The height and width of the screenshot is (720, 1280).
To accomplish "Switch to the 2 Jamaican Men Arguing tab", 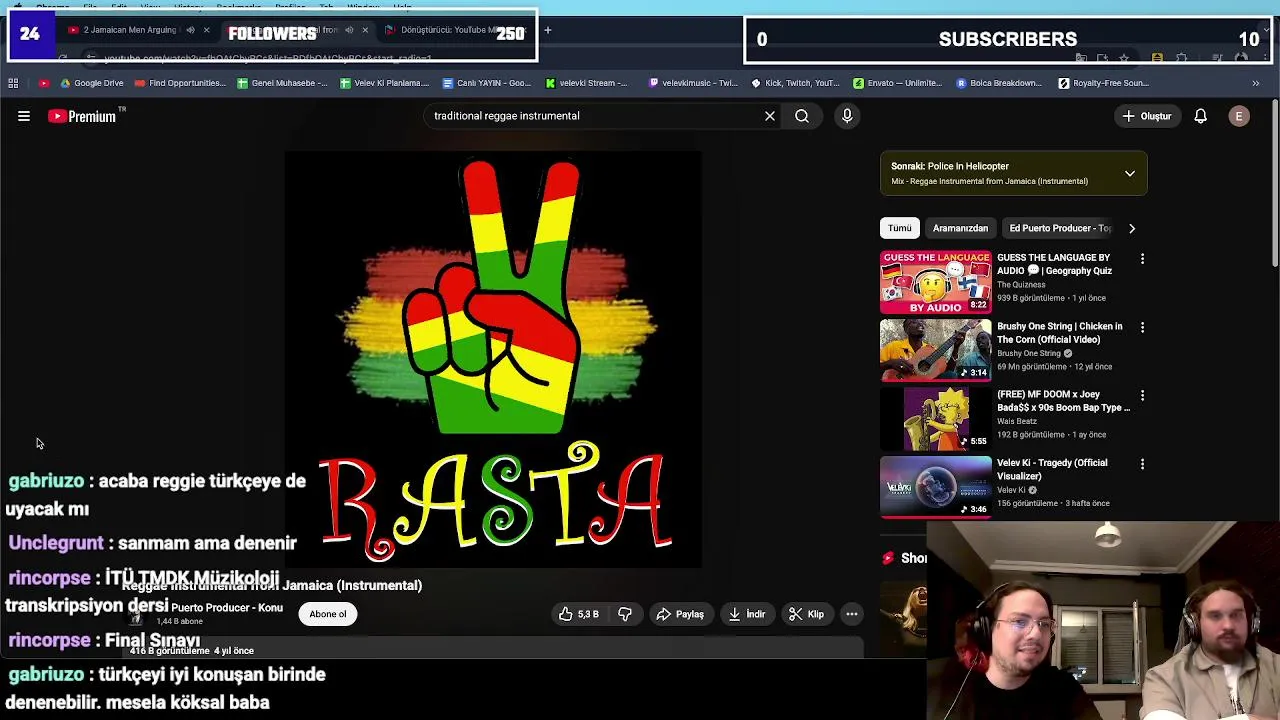I will 128,30.
